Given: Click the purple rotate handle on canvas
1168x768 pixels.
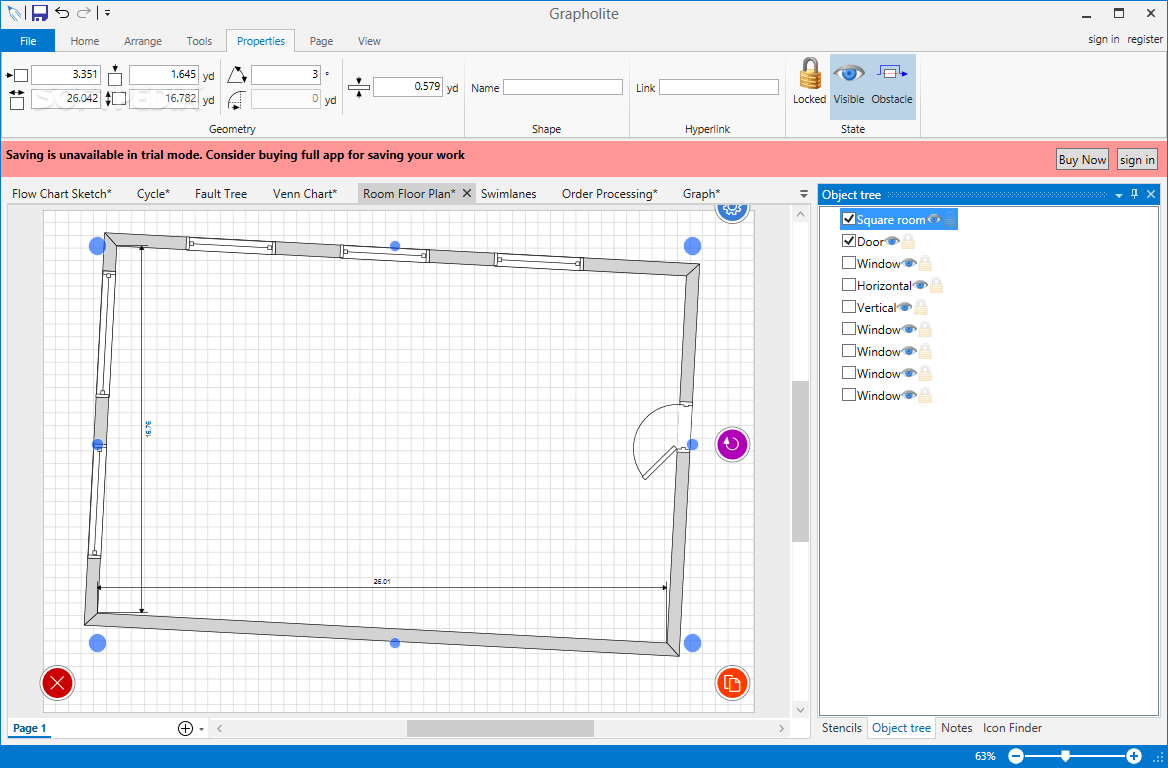Looking at the screenshot, I should point(732,445).
